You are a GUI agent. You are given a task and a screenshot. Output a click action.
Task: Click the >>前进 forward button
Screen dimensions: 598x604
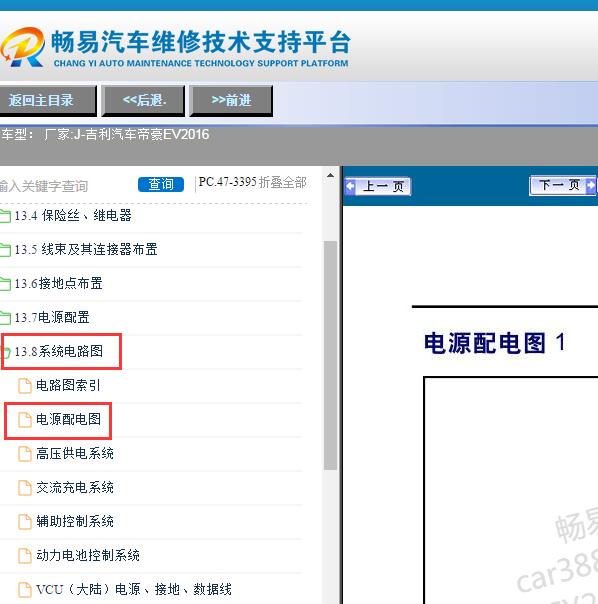(231, 101)
